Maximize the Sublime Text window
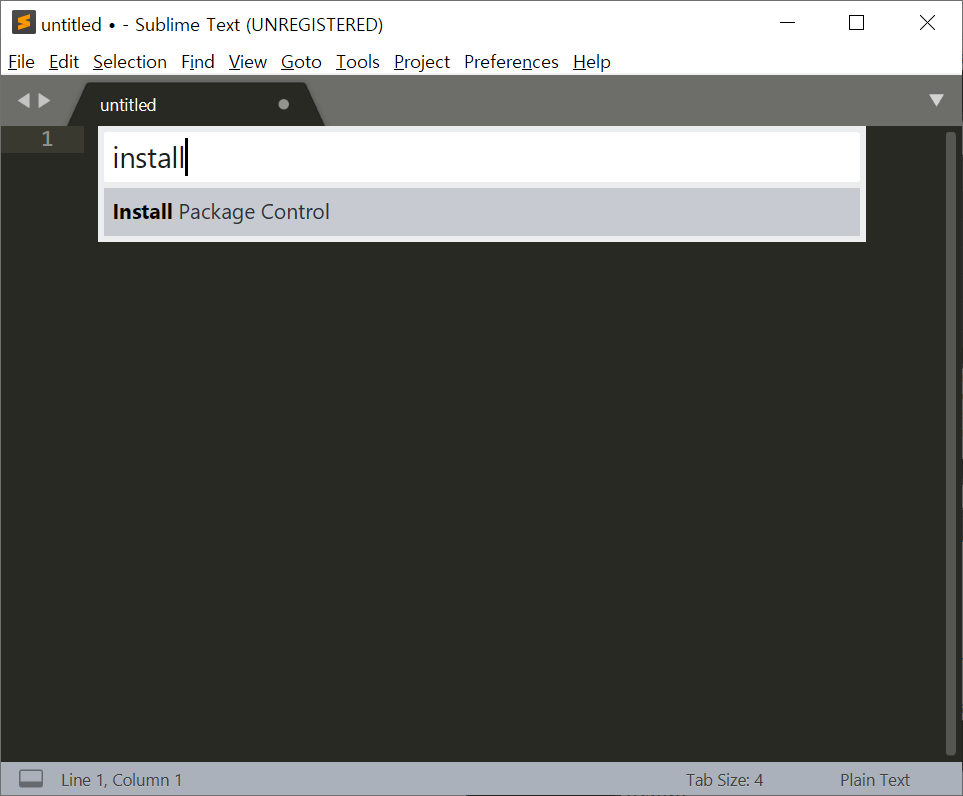 [856, 23]
